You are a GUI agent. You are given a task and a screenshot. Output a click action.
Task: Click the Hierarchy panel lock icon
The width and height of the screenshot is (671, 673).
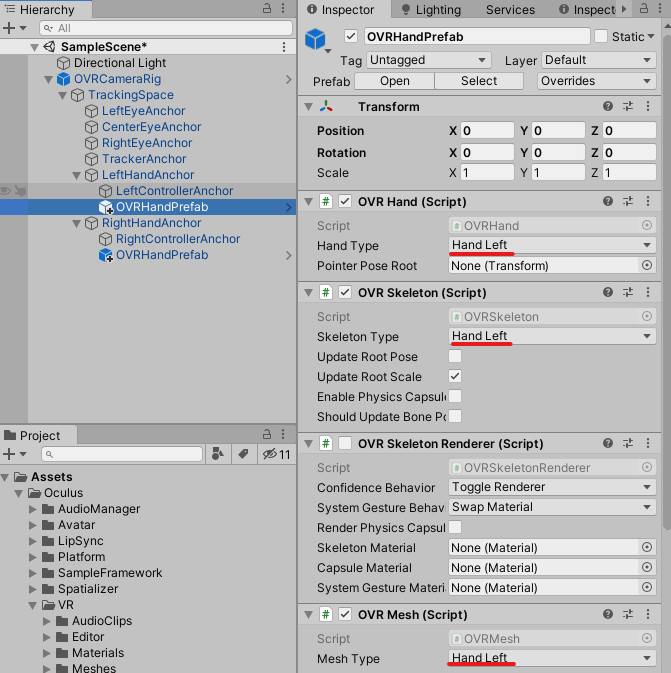[267, 8]
